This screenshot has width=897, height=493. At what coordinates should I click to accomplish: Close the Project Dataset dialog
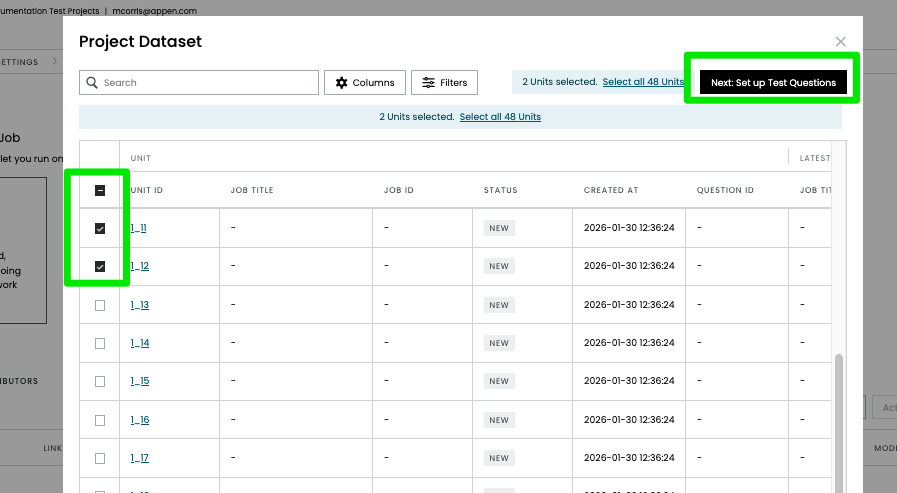tap(840, 42)
